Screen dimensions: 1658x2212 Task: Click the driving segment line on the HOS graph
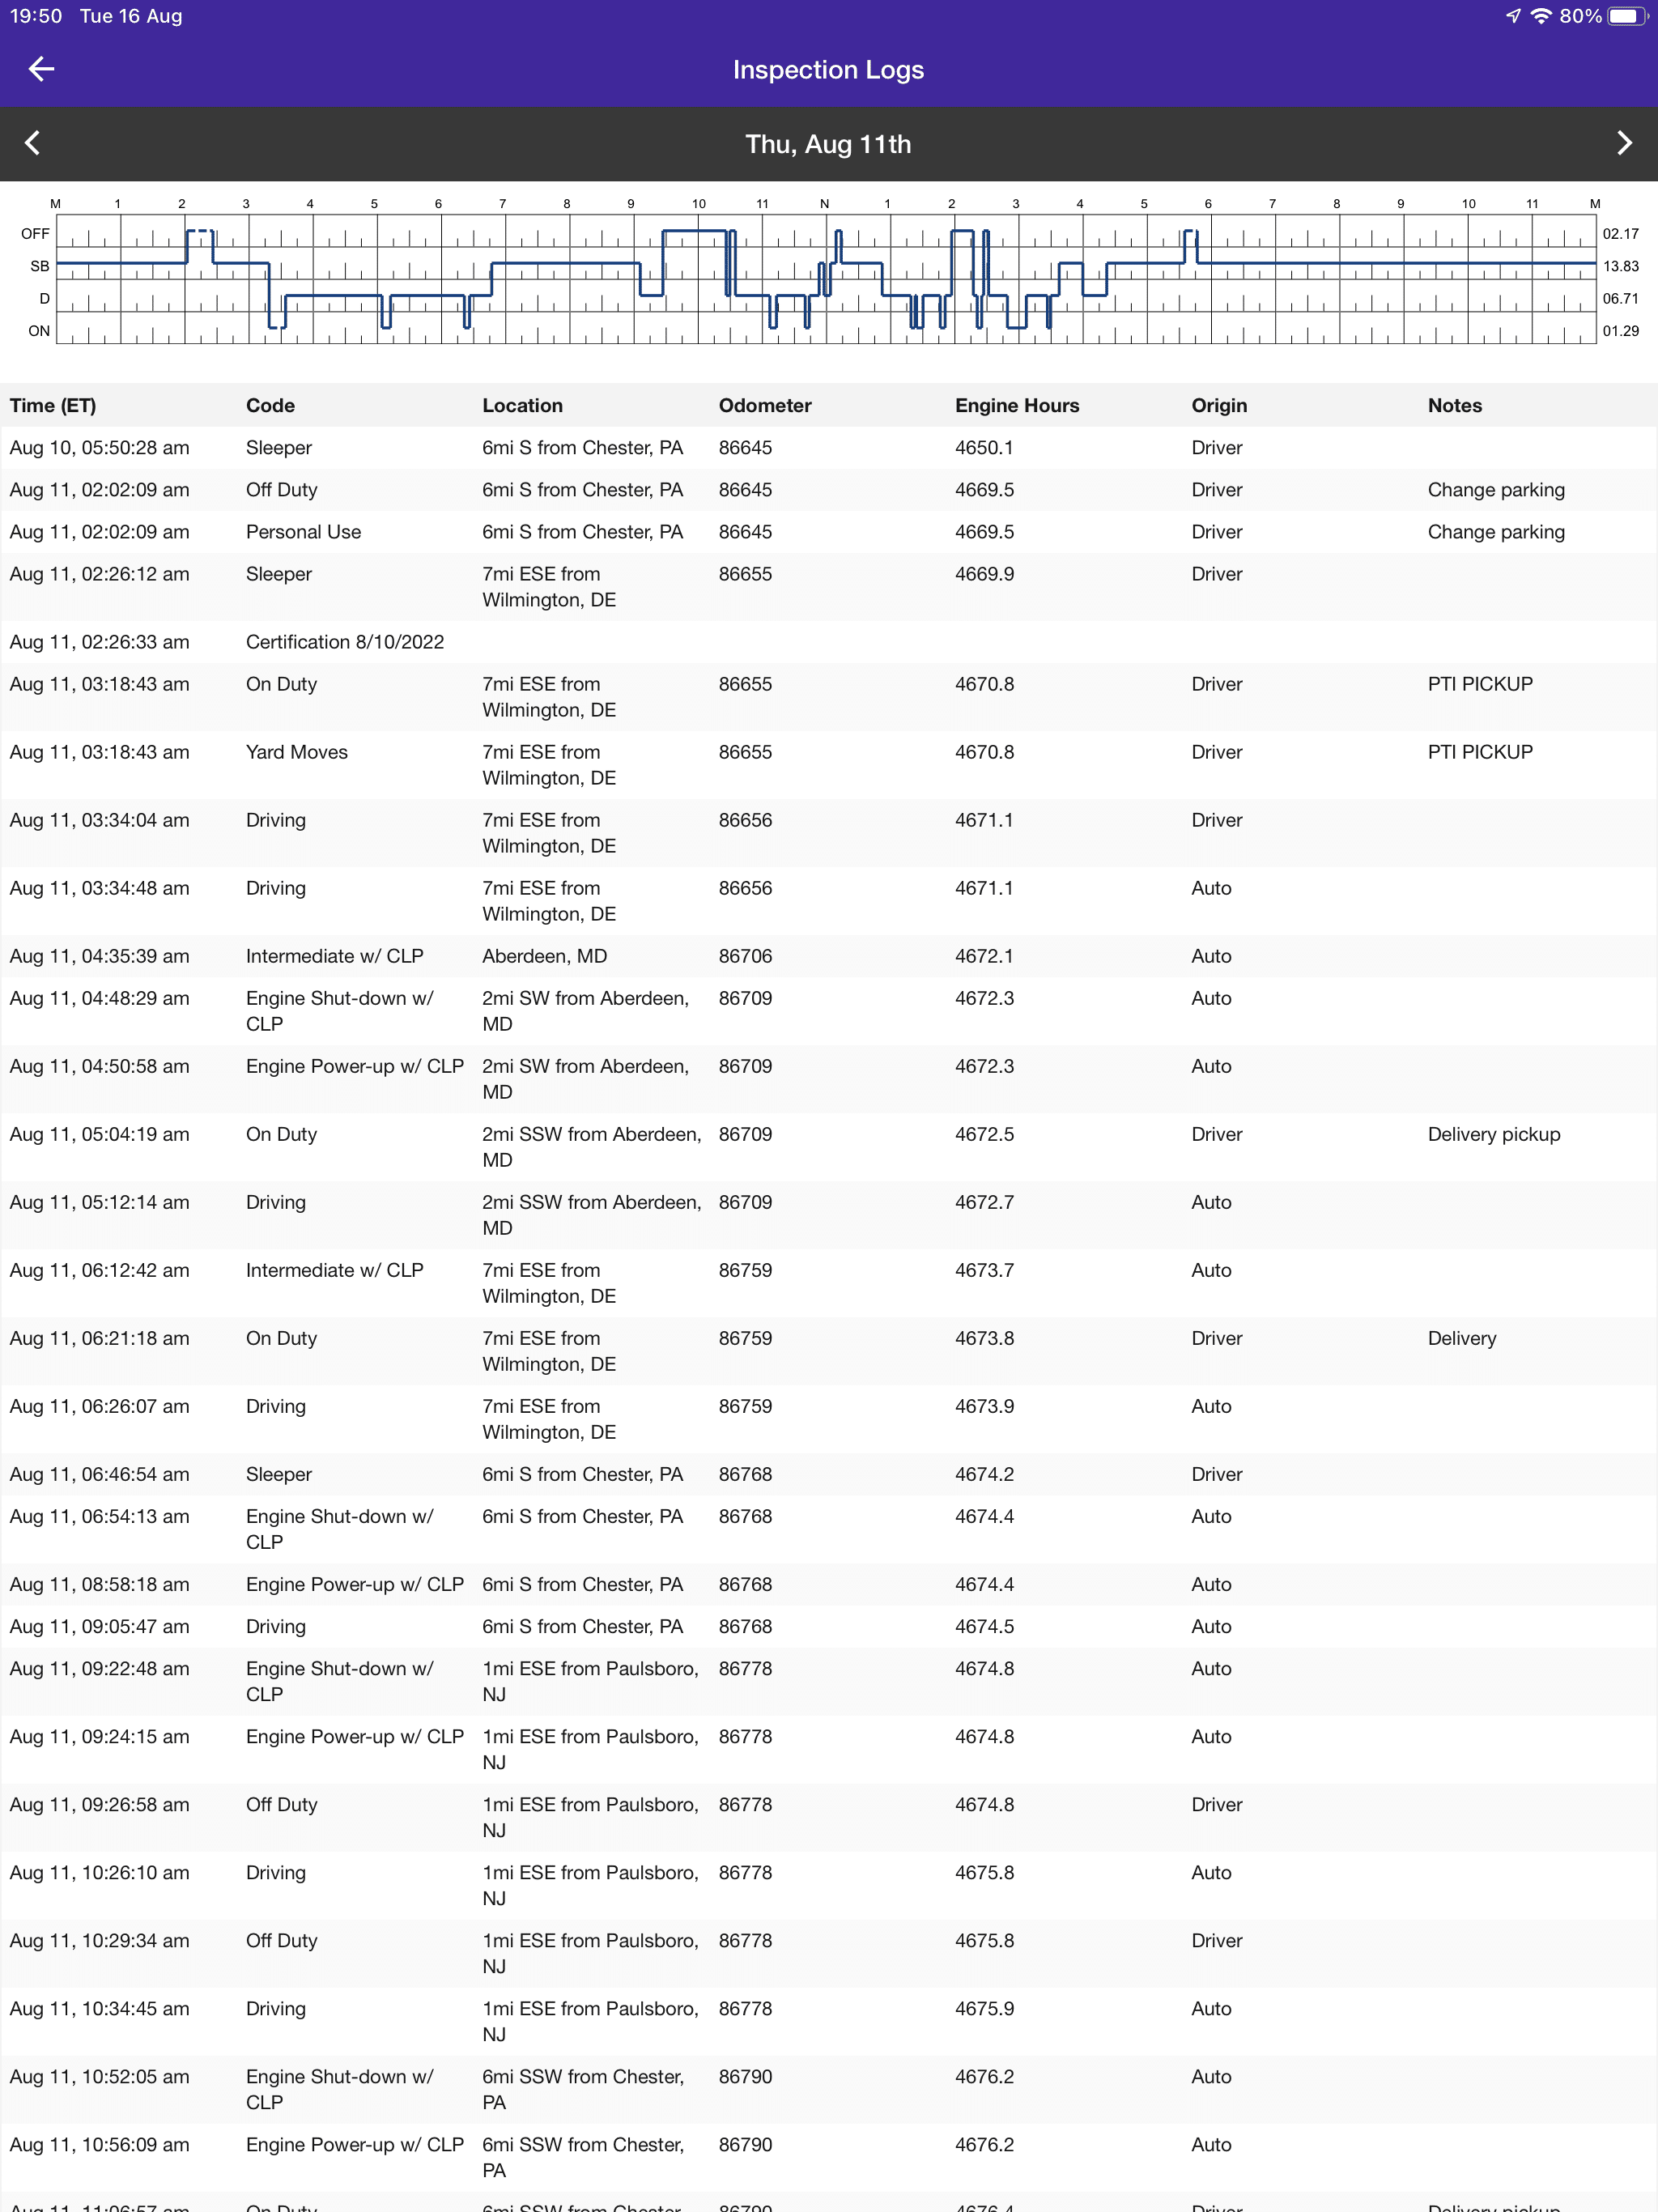click(x=330, y=298)
